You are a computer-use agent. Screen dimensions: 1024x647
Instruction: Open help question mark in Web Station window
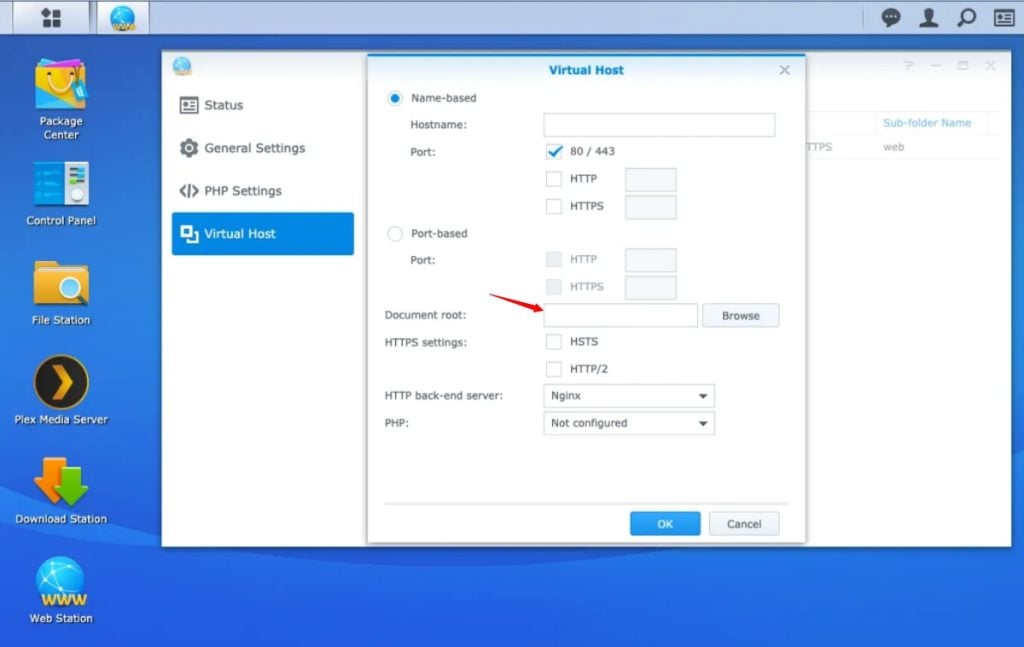[x=908, y=66]
